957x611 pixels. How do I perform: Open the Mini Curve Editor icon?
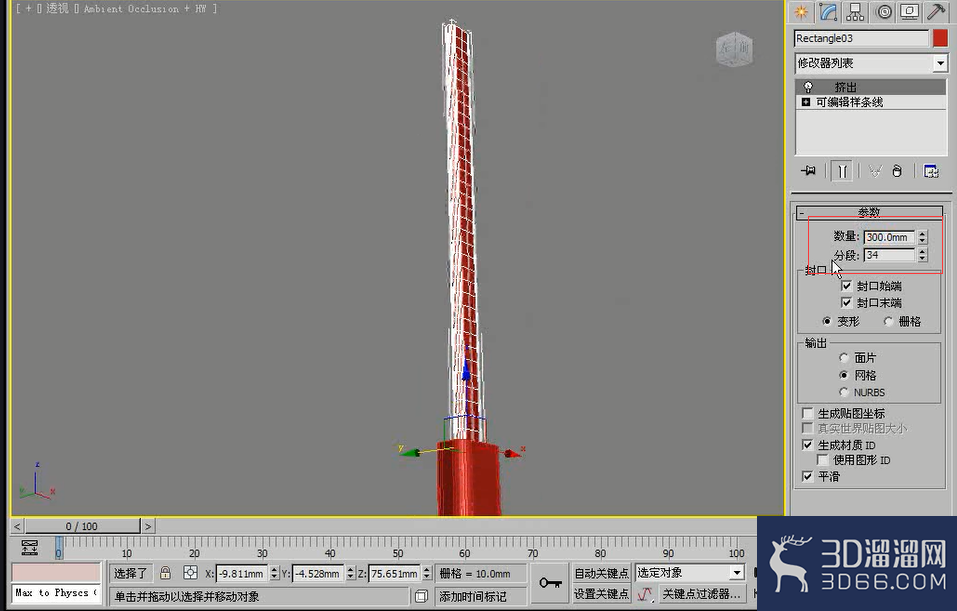(29, 547)
